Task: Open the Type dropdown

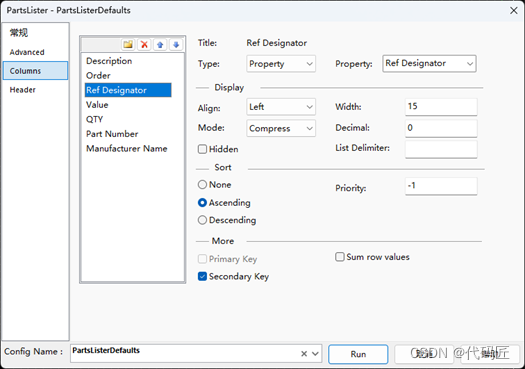Action: point(281,64)
